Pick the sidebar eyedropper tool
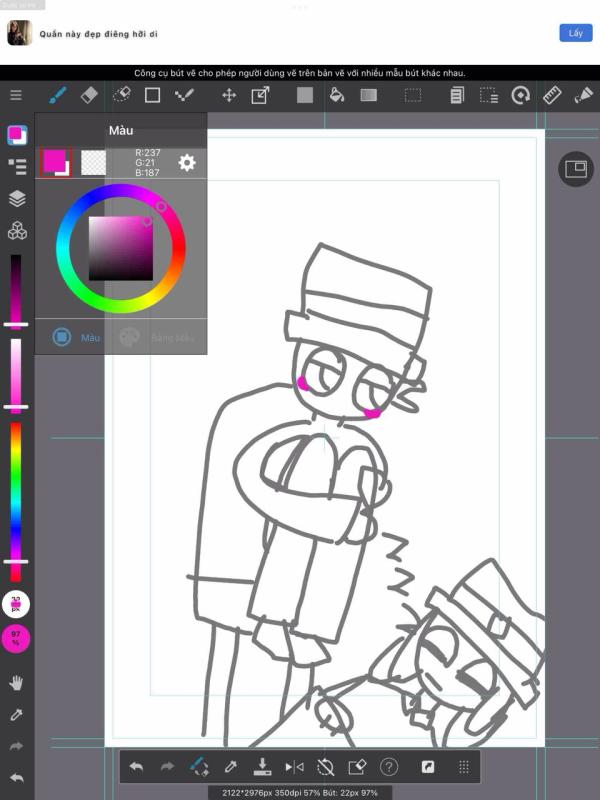Image resolution: width=600 pixels, height=800 pixels. pyautogui.click(x=16, y=715)
